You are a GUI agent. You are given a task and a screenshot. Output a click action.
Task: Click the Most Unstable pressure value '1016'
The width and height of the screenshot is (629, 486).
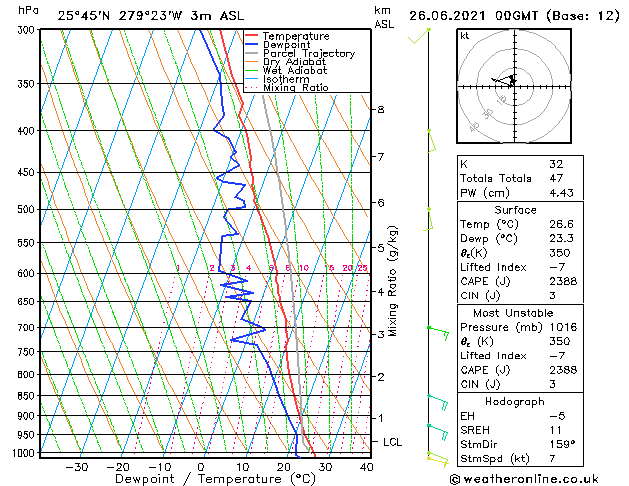click(563, 327)
